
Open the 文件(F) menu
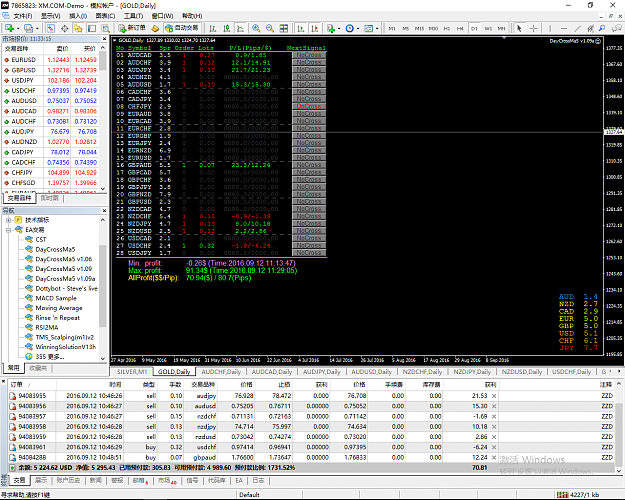pos(23,16)
